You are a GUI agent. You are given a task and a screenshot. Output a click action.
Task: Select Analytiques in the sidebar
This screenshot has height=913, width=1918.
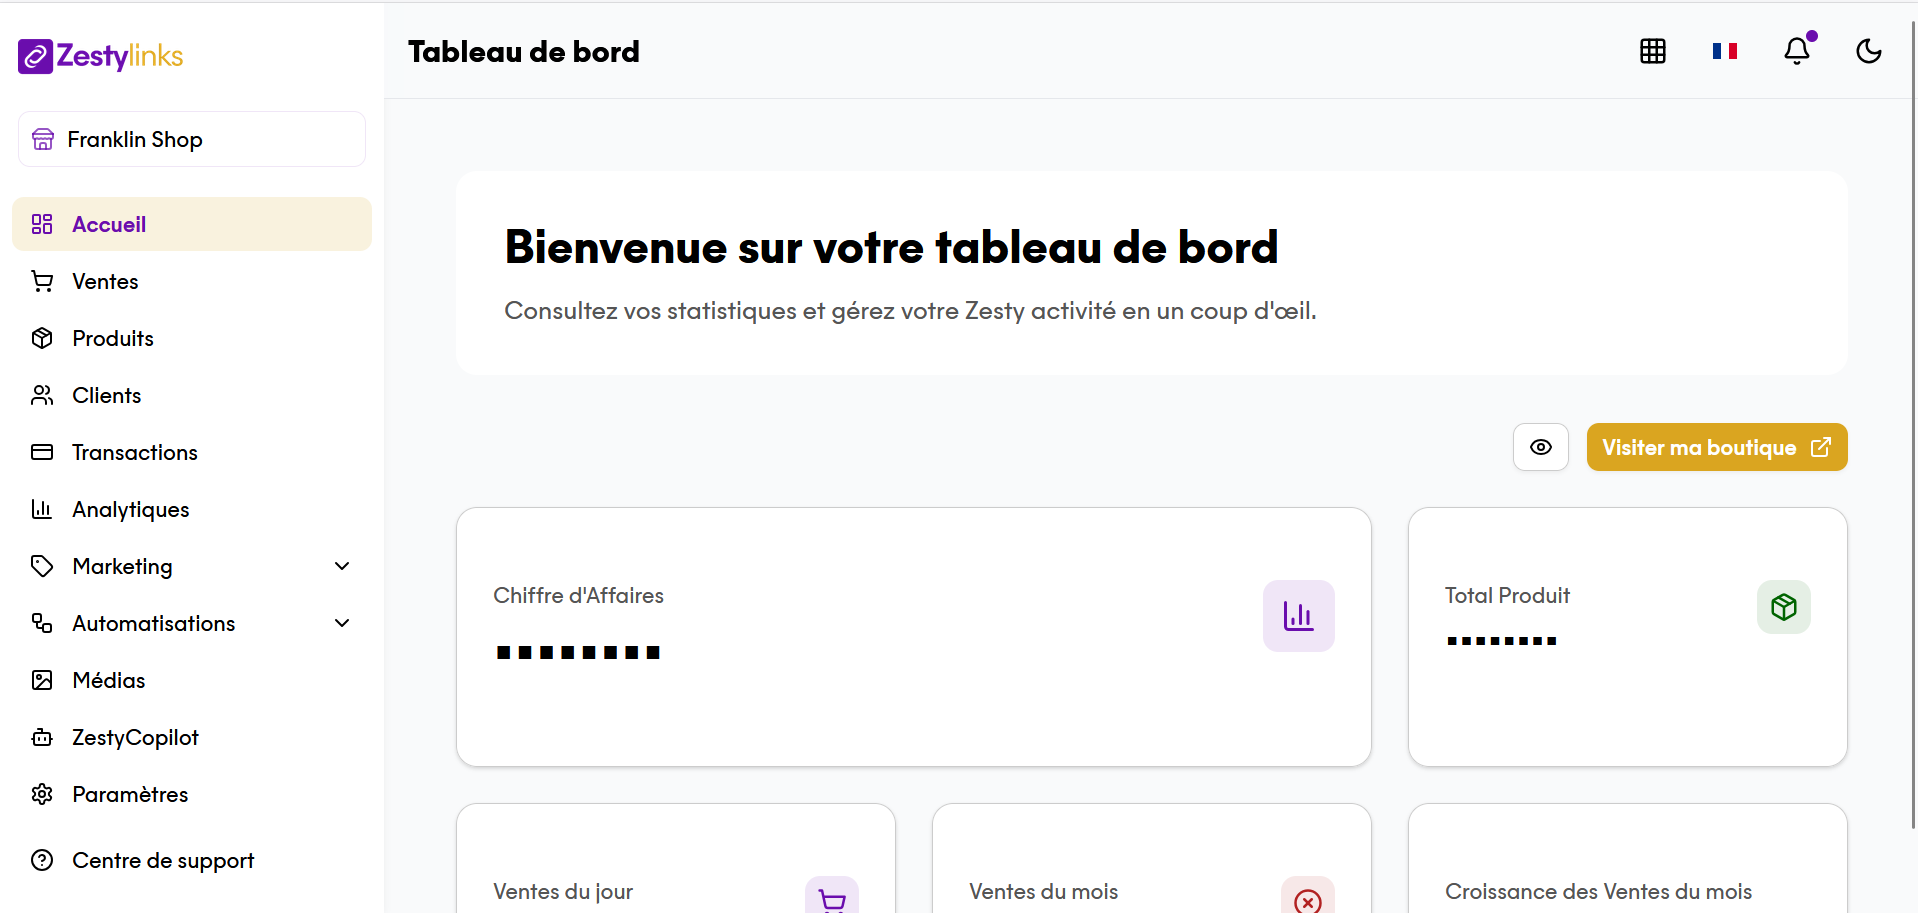(130, 510)
